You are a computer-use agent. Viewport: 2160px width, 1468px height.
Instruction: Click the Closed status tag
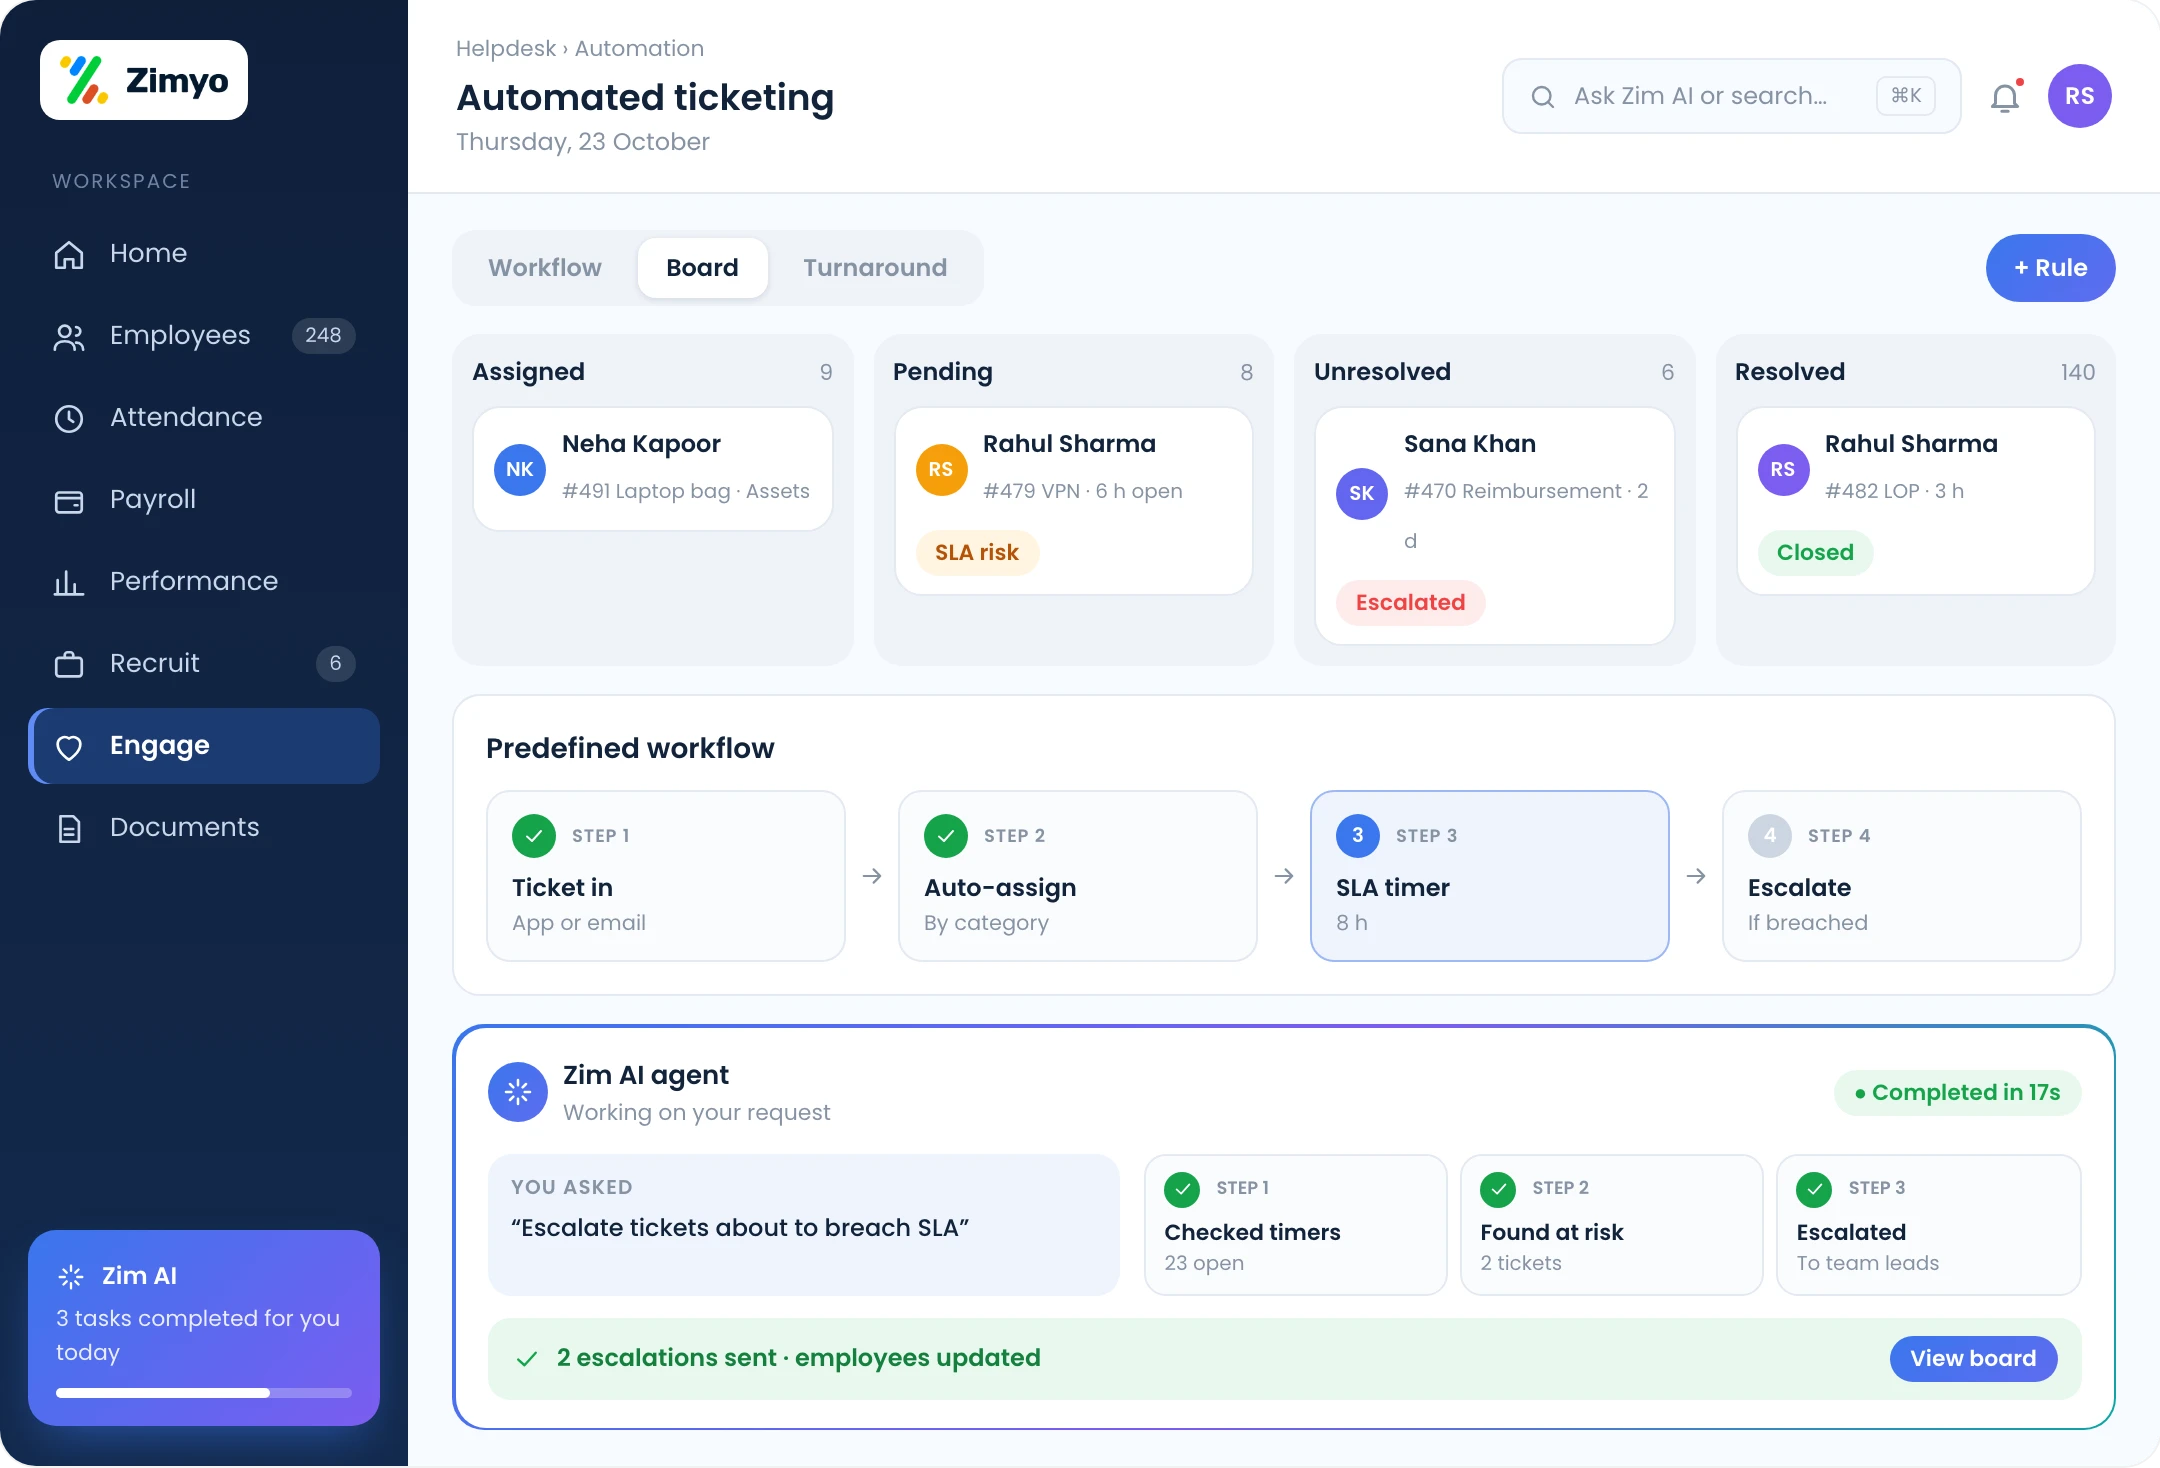coord(1815,553)
